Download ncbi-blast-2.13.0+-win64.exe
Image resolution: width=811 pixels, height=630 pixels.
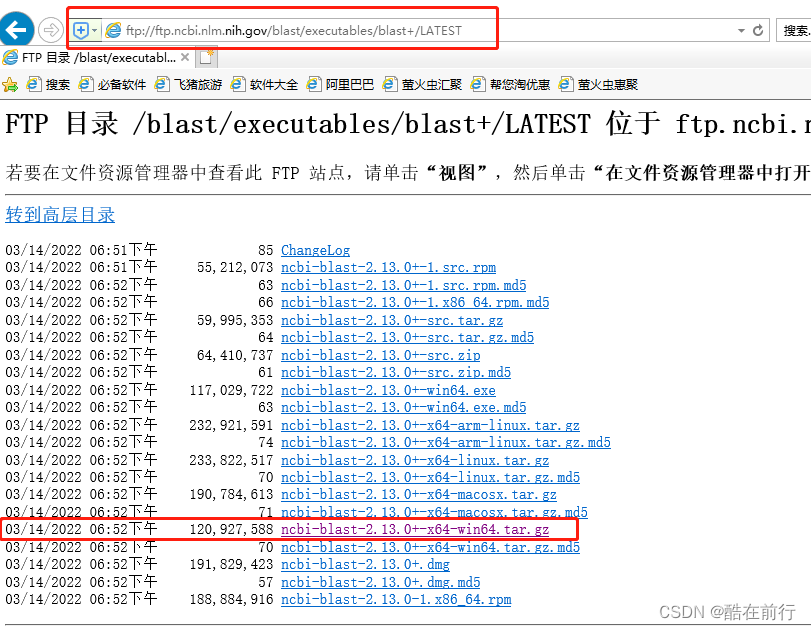(x=388, y=390)
